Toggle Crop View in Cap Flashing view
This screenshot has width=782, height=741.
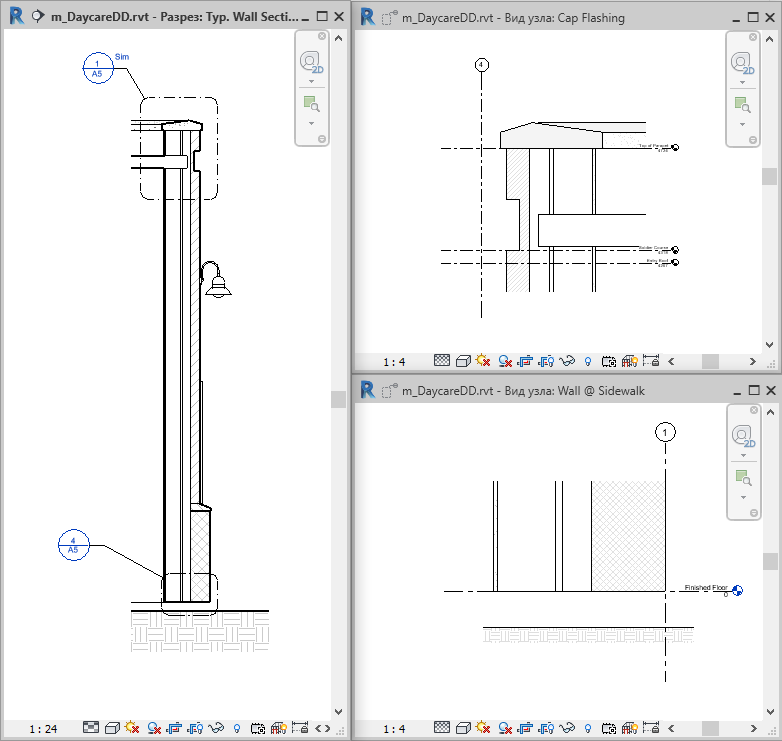point(525,361)
